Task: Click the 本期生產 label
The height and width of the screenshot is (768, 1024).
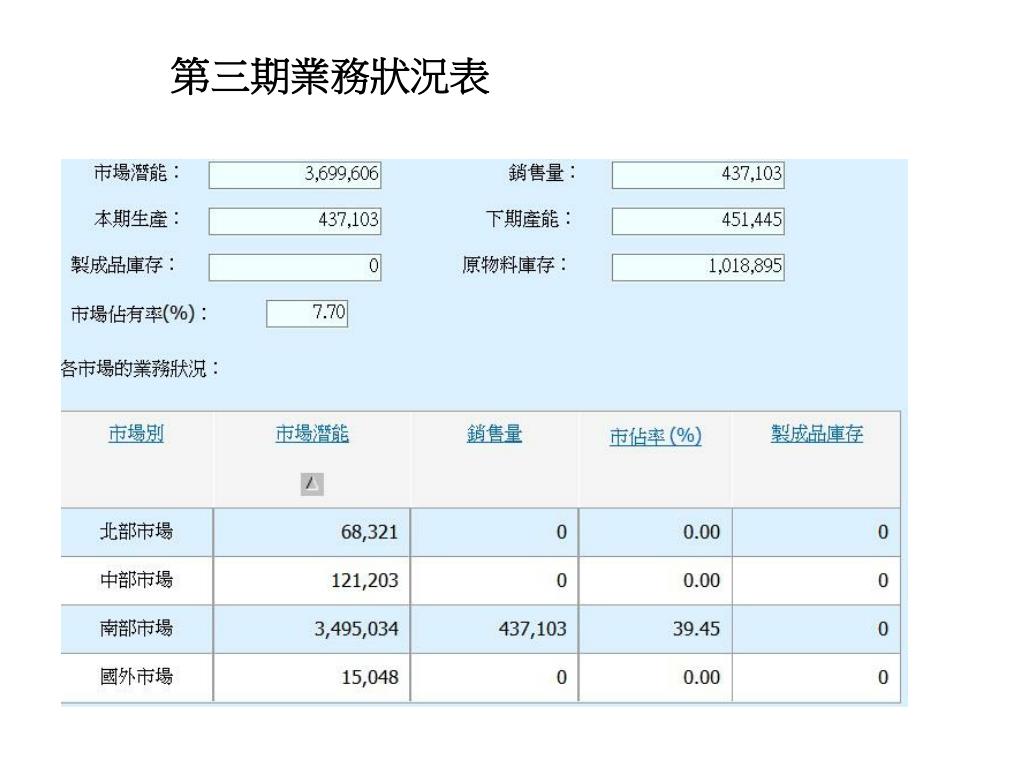Action: [x=136, y=219]
